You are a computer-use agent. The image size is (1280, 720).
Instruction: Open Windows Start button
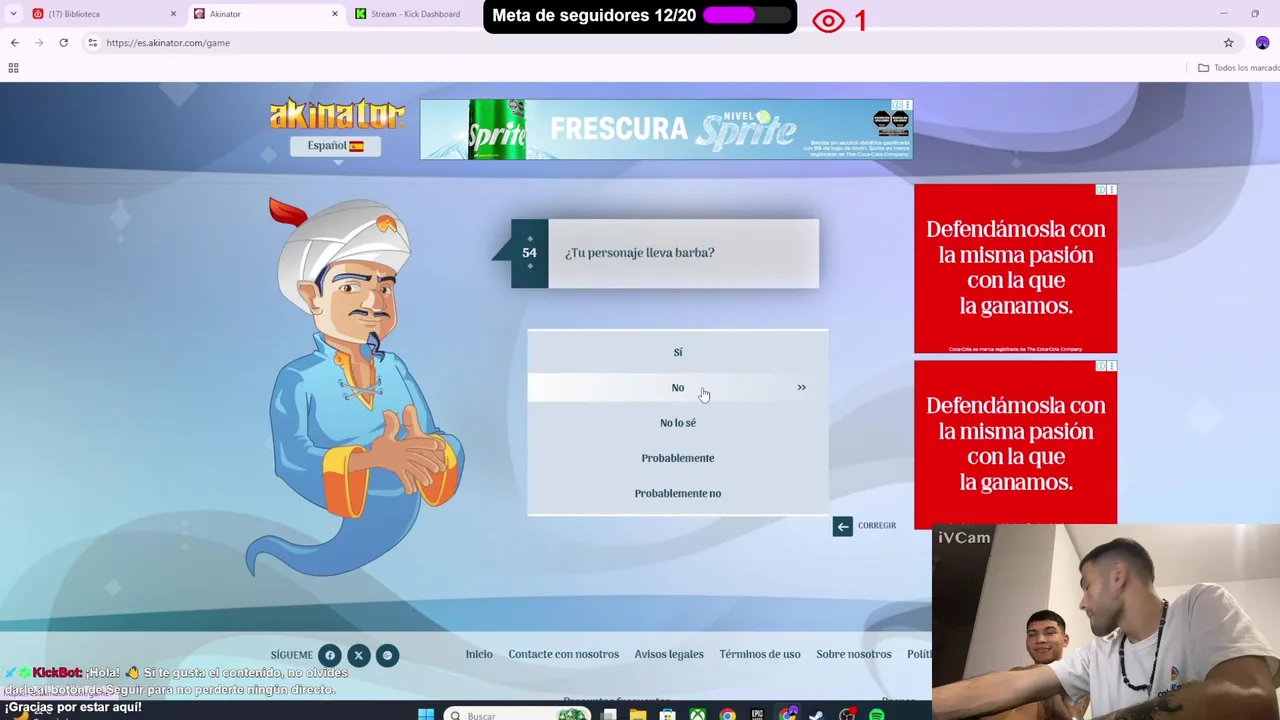[x=426, y=714]
